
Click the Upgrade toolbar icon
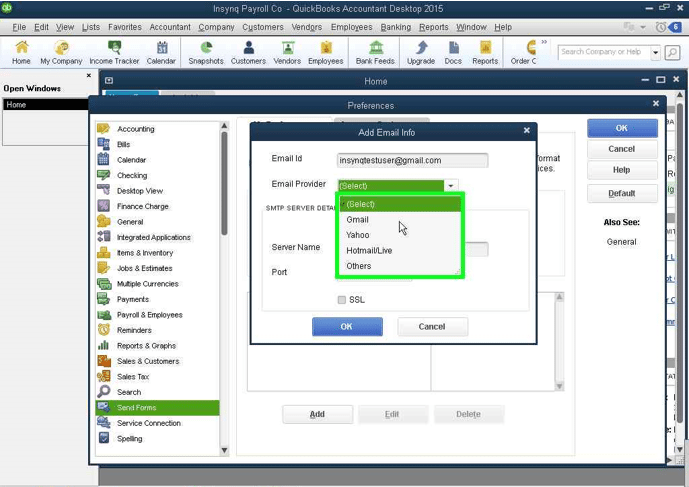click(421, 52)
